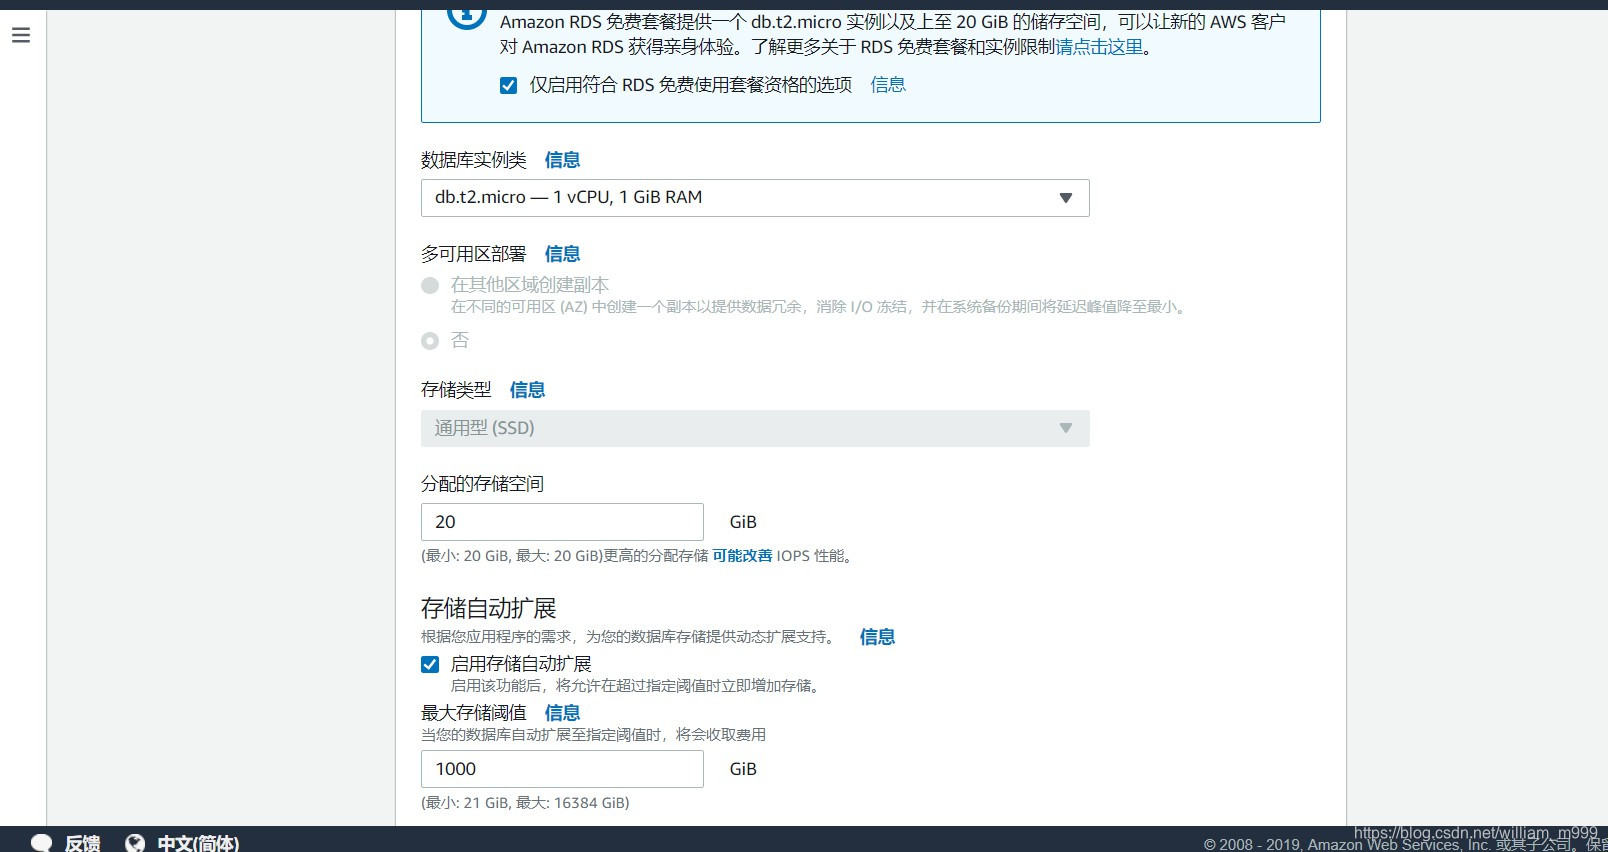The image size is (1608, 852).
Task: Click the 分配的存储空间 label
Action: pos(482,484)
